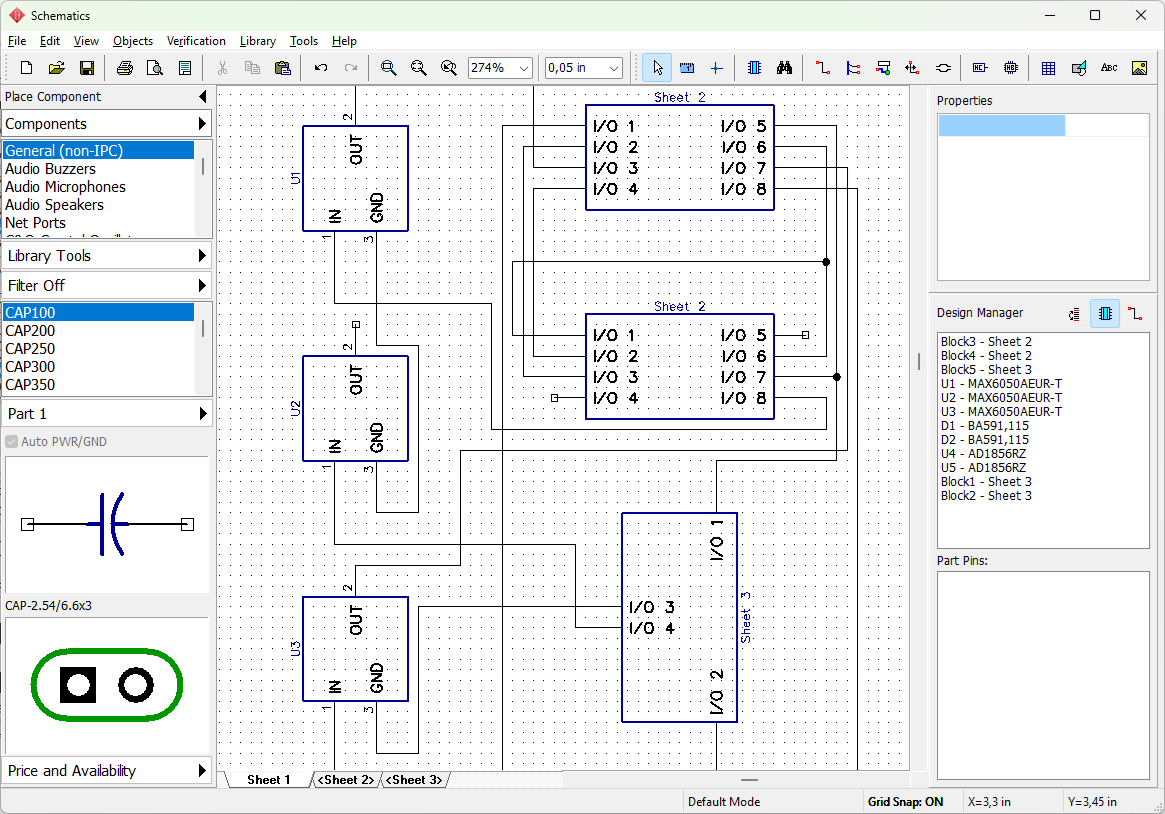This screenshot has height=814, width=1165.
Task: Open print preview
Action: (155, 68)
